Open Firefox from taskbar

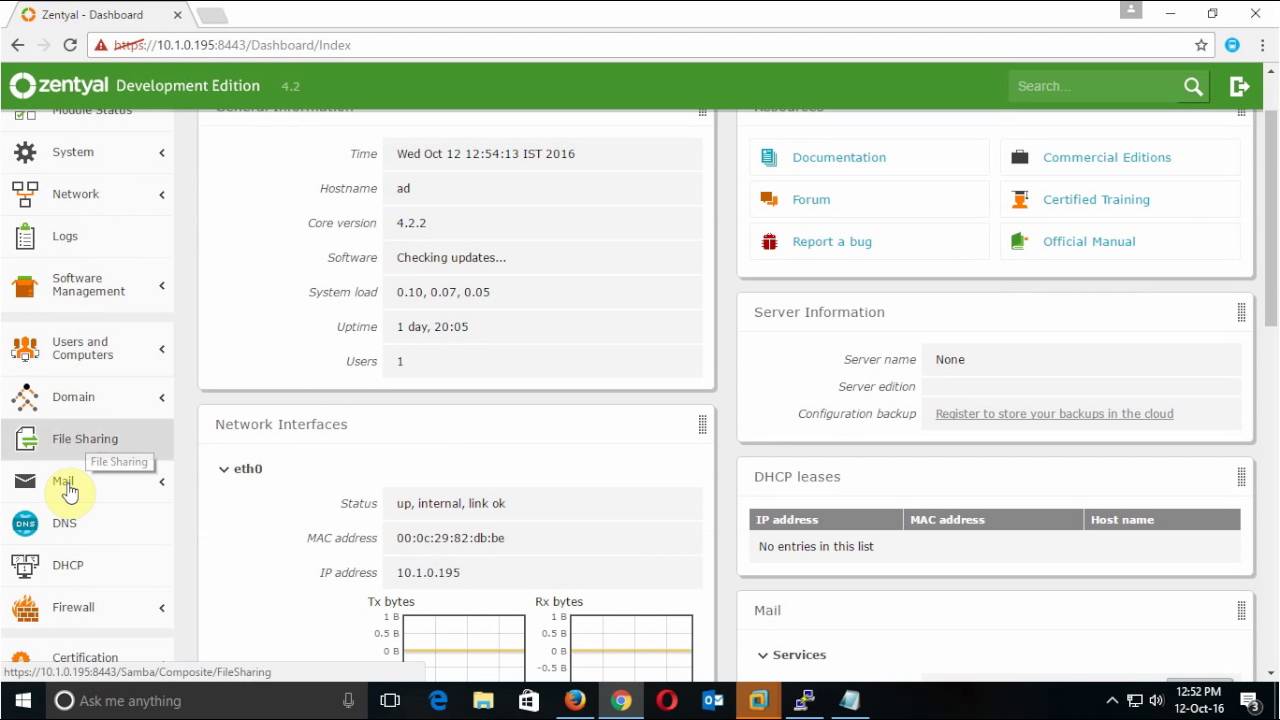click(575, 700)
